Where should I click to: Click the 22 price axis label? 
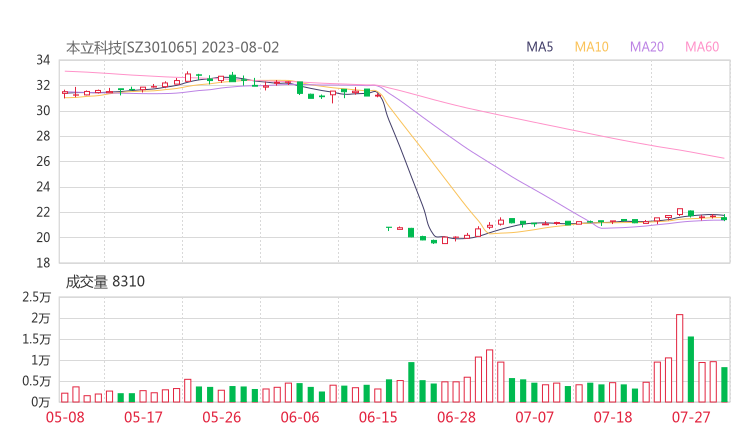click(43, 212)
